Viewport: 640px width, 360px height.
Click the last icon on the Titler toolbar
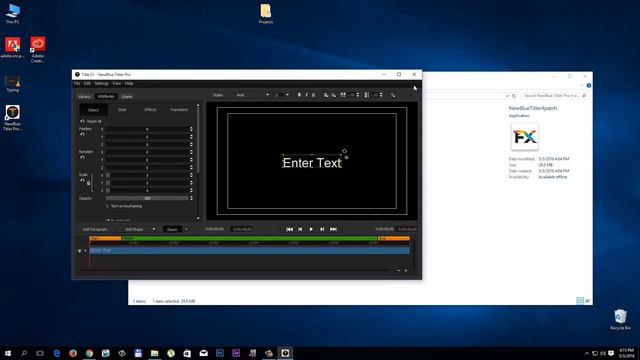click(393, 95)
